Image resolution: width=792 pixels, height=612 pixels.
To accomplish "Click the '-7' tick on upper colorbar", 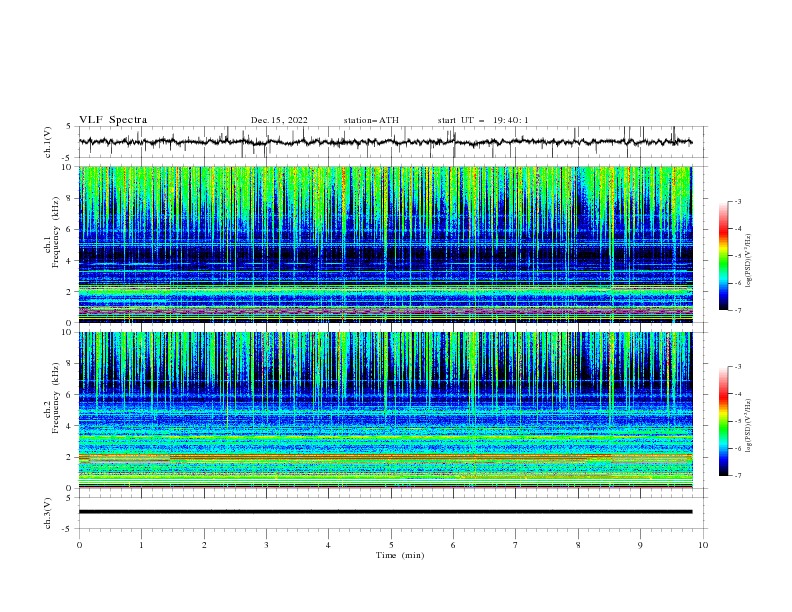I will [x=737, y=310].
